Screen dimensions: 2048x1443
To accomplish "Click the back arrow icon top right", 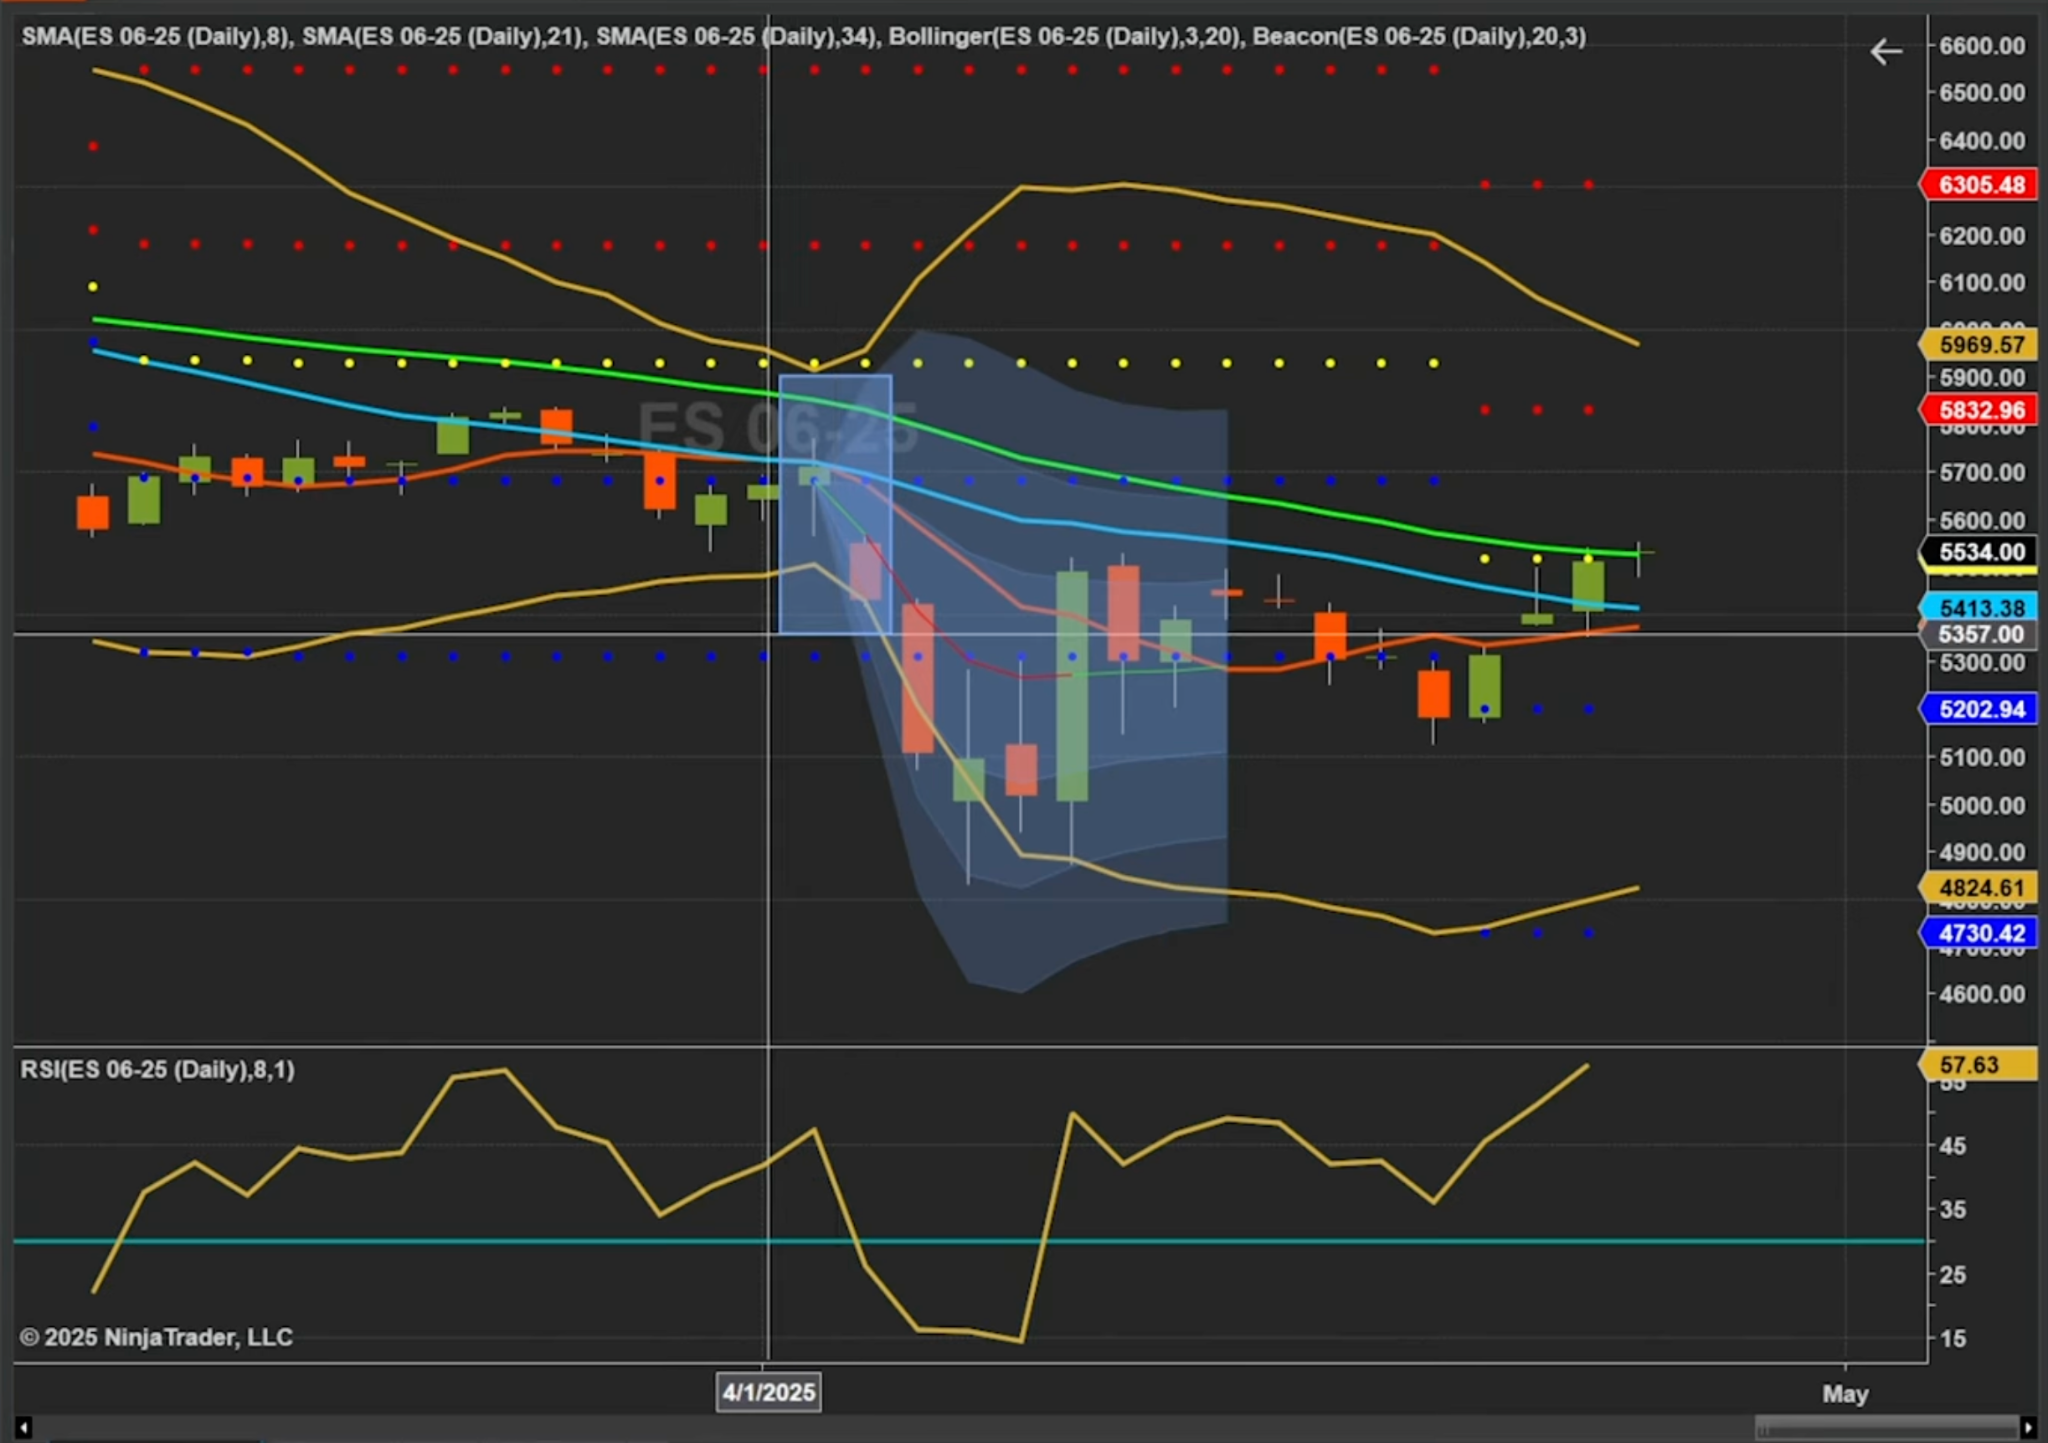I will coord(1885,52).
